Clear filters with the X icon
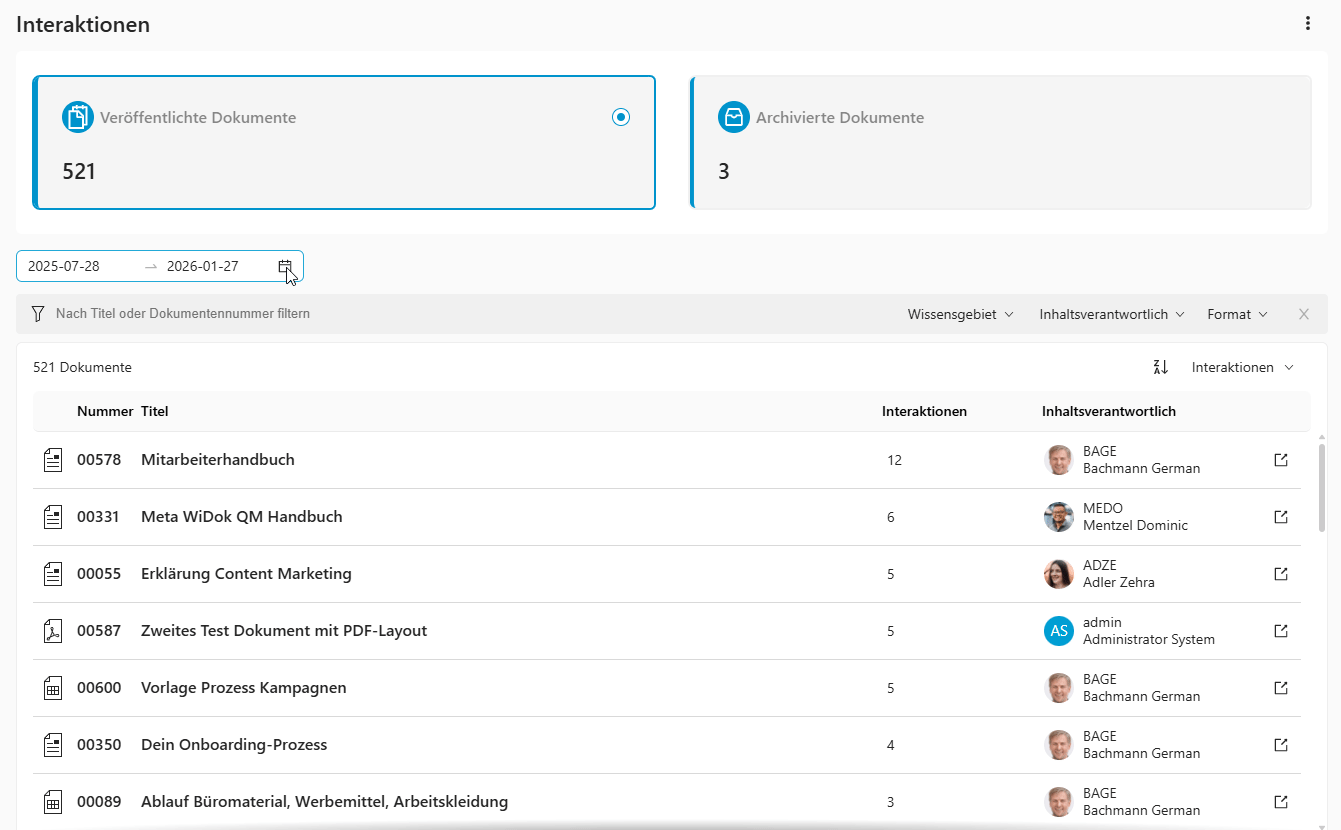This screenshot has height=830, width=1341. [x=1303, y=314]
